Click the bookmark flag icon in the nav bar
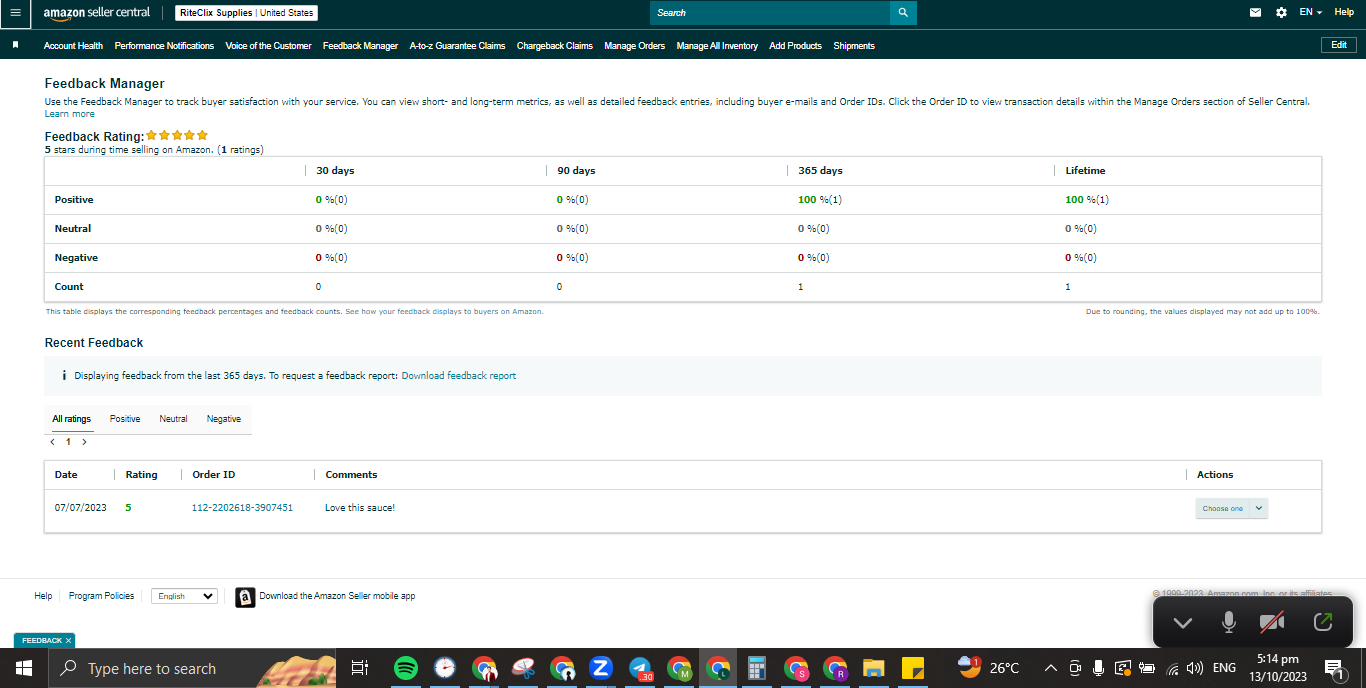 [16, 45]
